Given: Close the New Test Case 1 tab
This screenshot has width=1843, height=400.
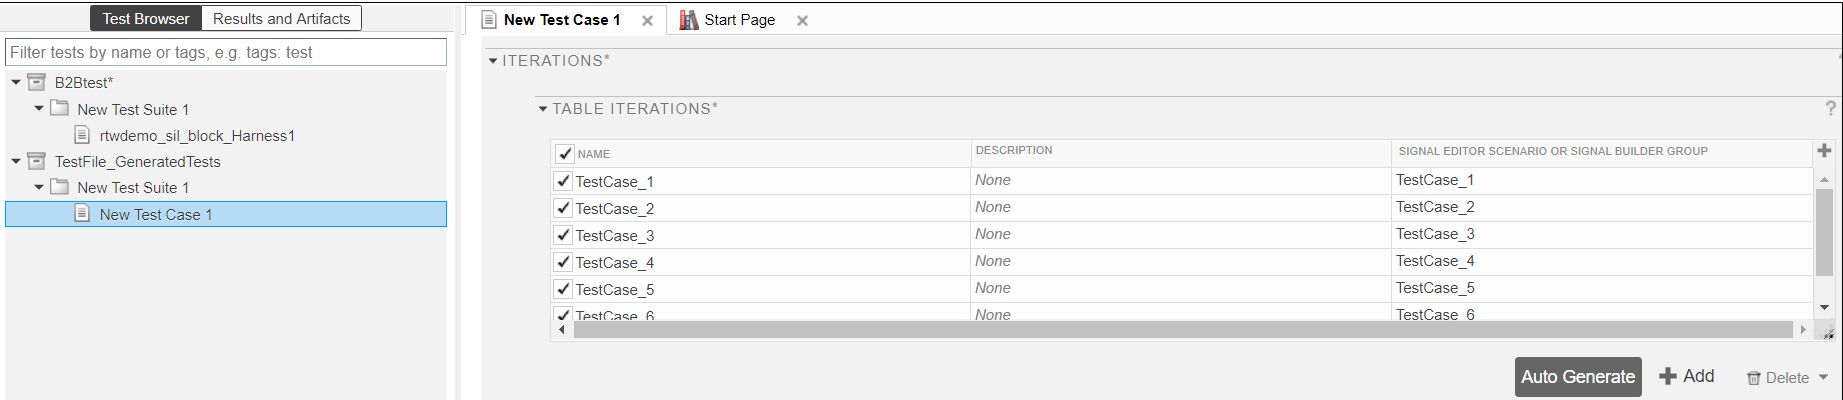Looking at the screenshot, I should tap(647, 20).
